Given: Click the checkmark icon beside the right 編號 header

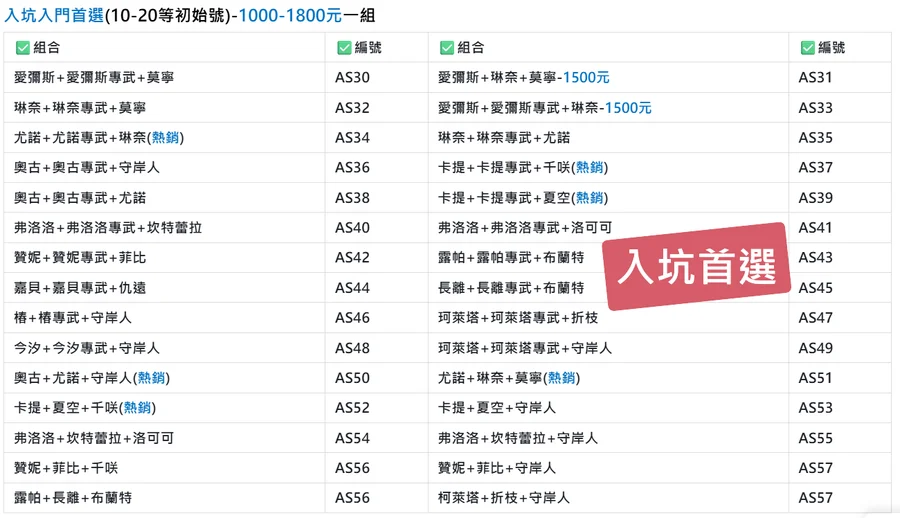Looking at the screenshot, I should pos(807,48).
